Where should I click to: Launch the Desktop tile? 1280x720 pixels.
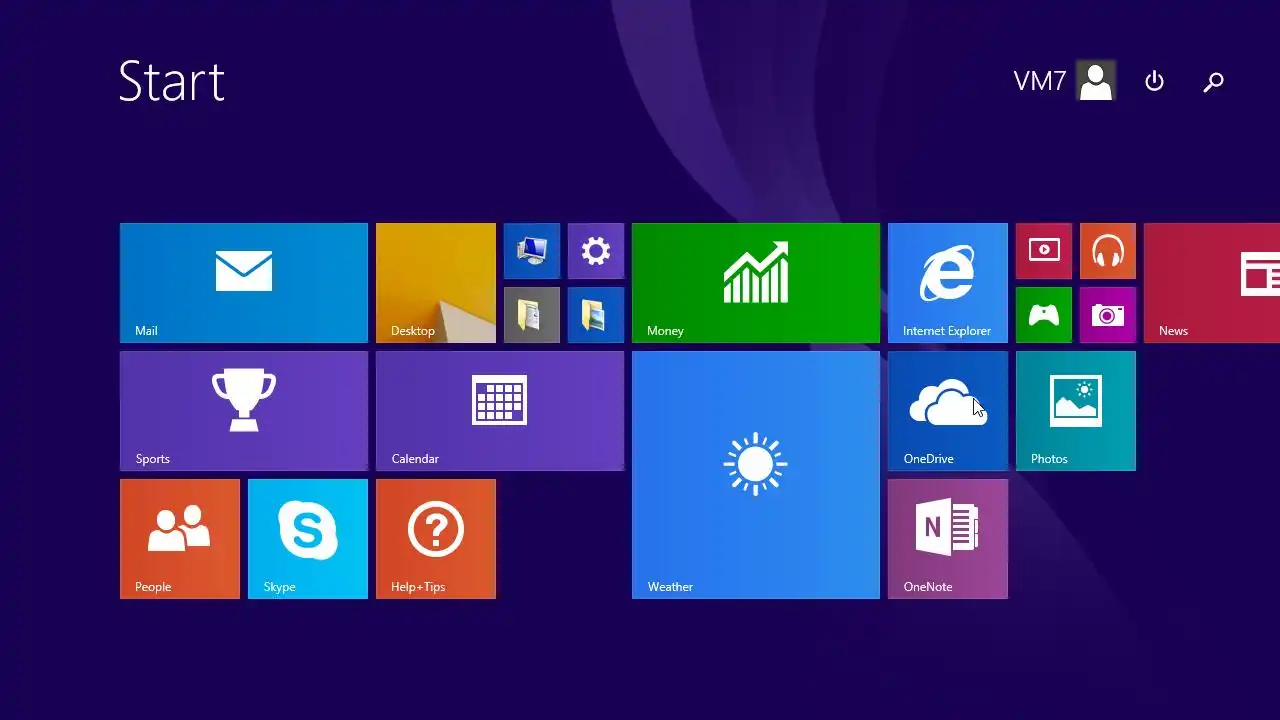436,283
